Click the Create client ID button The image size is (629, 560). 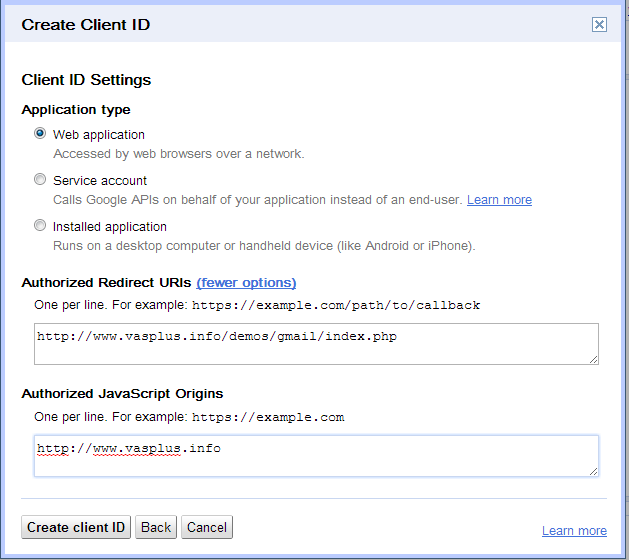point(76,527)
